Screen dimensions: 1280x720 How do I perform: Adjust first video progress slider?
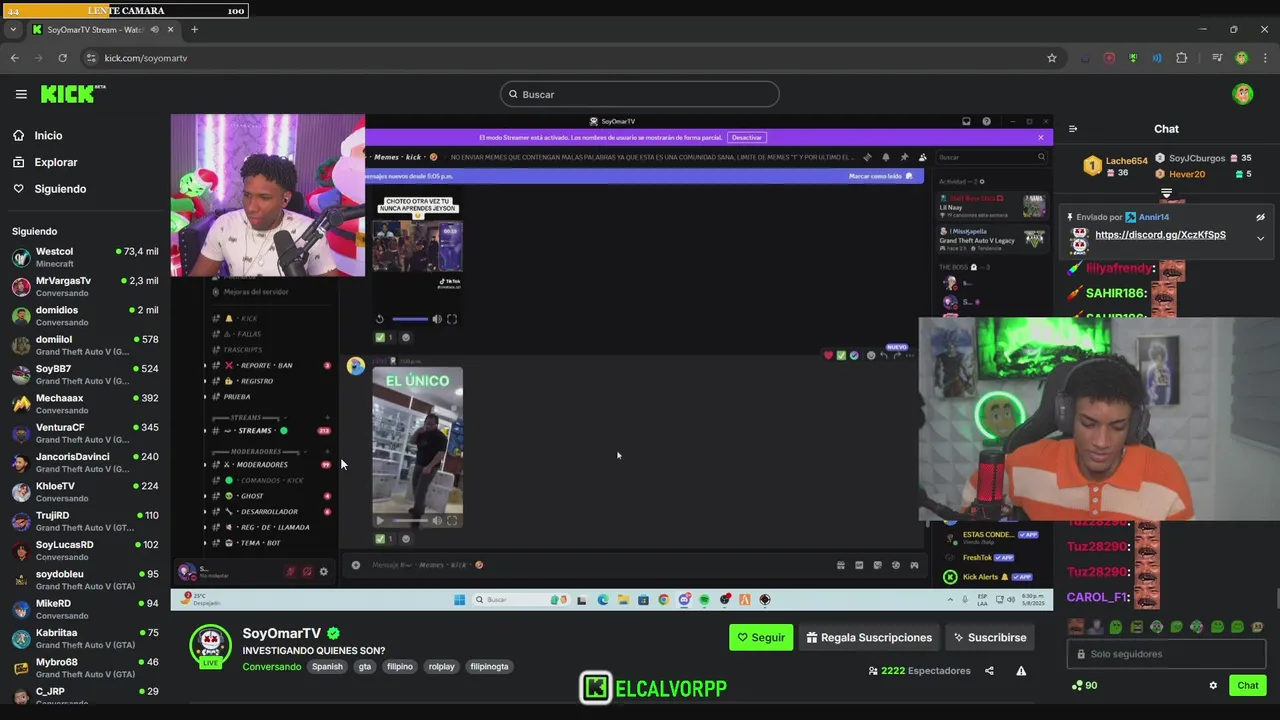410,319
